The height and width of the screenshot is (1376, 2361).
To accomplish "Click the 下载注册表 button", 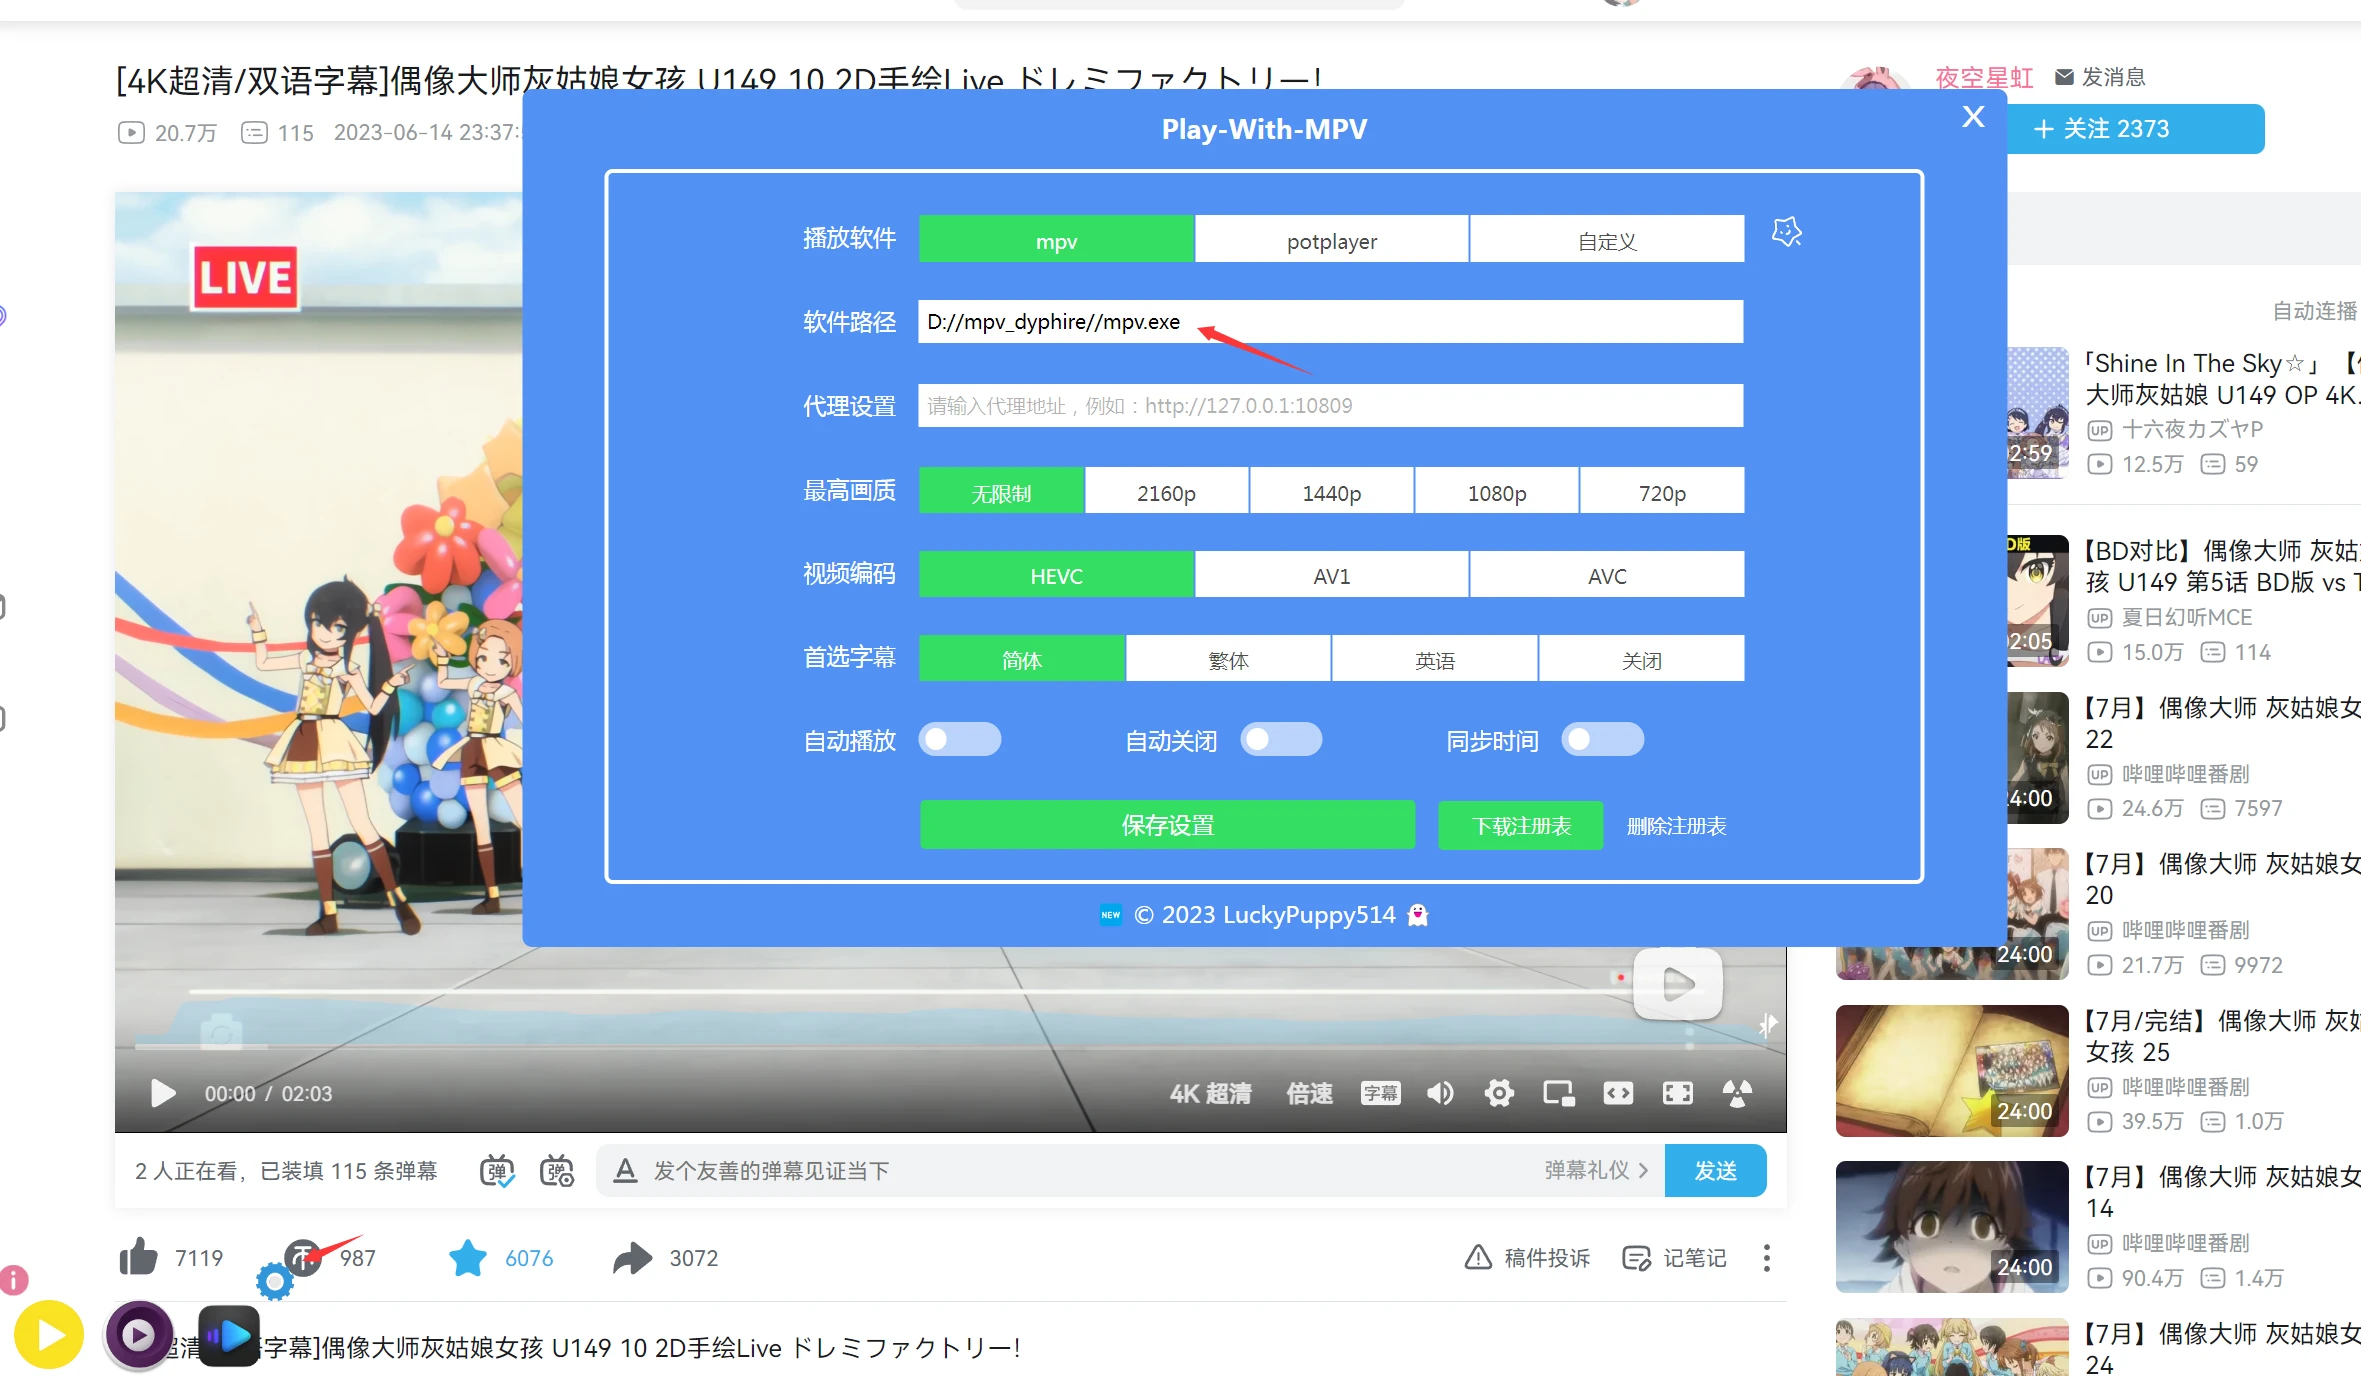I will [1520, 825].
